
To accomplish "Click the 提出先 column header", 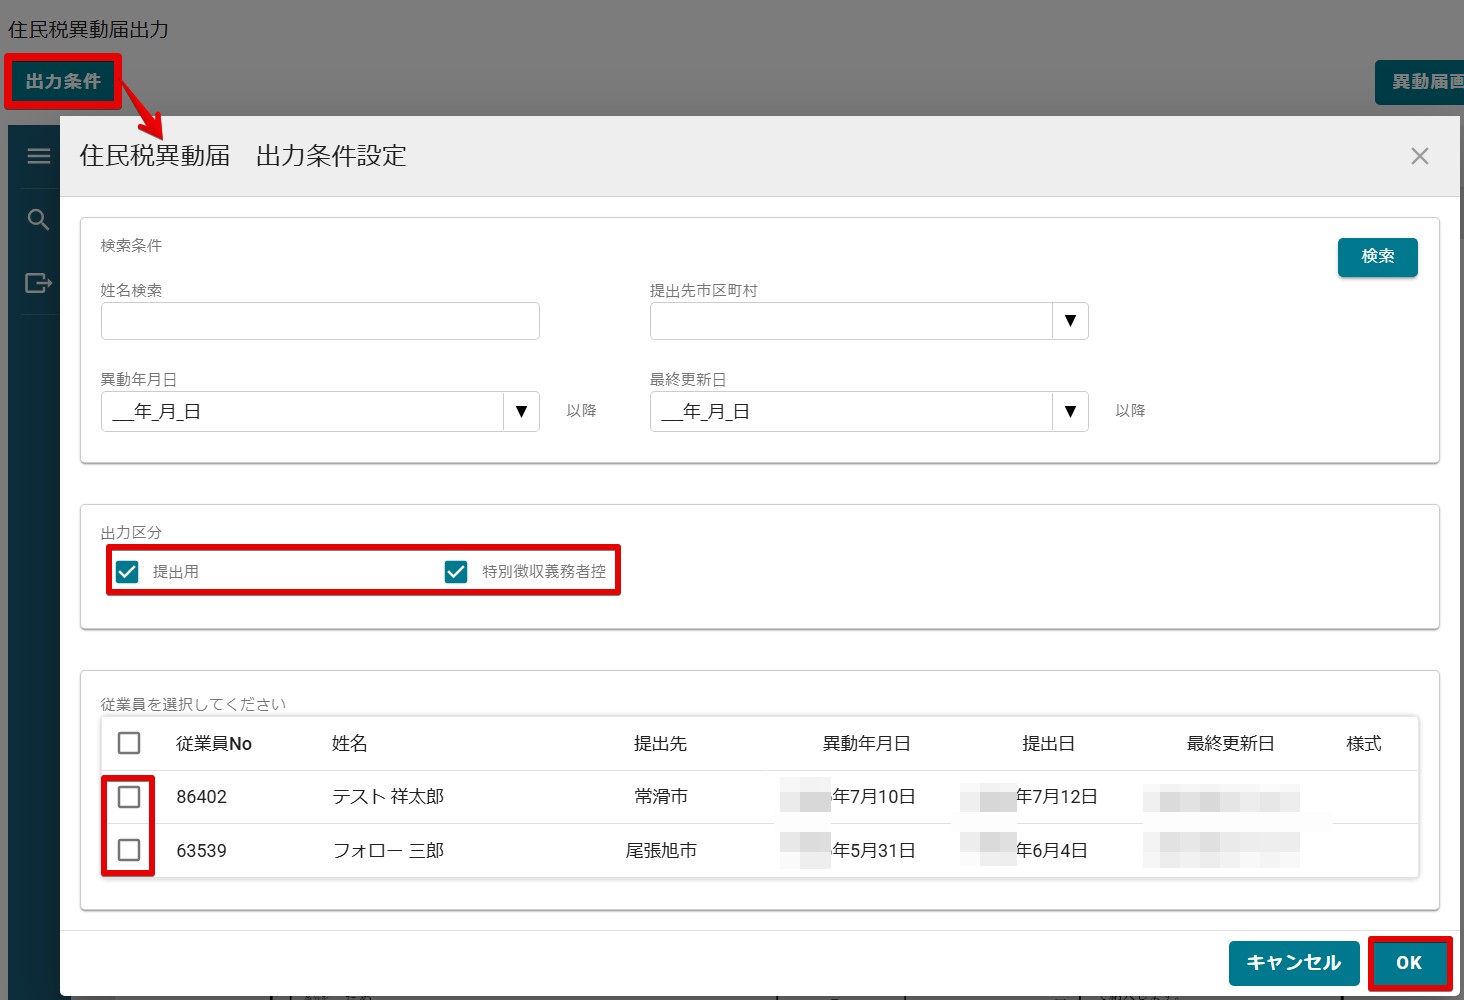I will 660,743.
